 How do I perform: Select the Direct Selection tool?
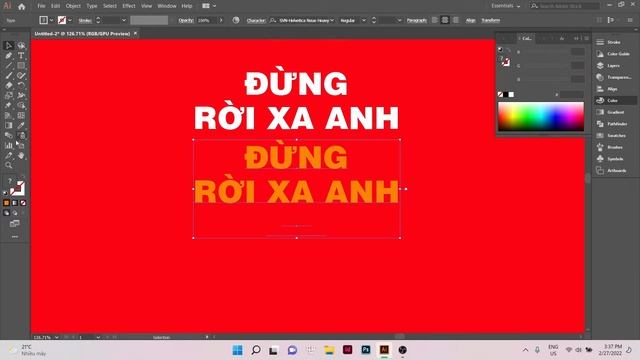(x=21, y=45)
